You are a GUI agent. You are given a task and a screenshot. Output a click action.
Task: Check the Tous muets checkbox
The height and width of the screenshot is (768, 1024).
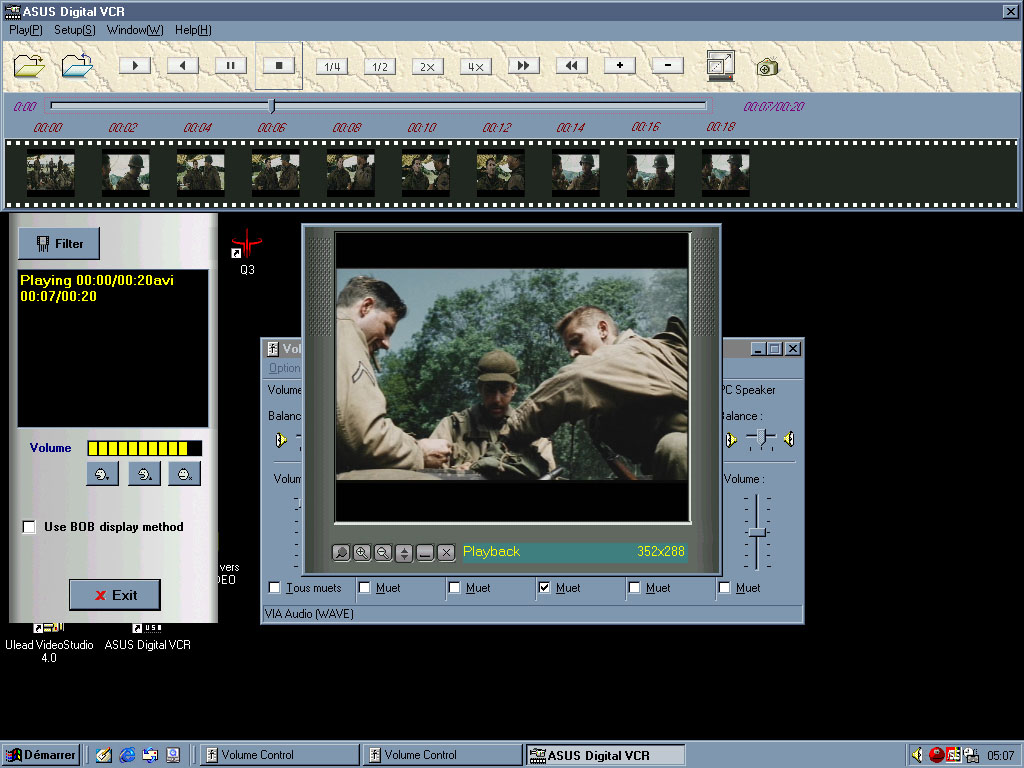click(x=275, y=588)
